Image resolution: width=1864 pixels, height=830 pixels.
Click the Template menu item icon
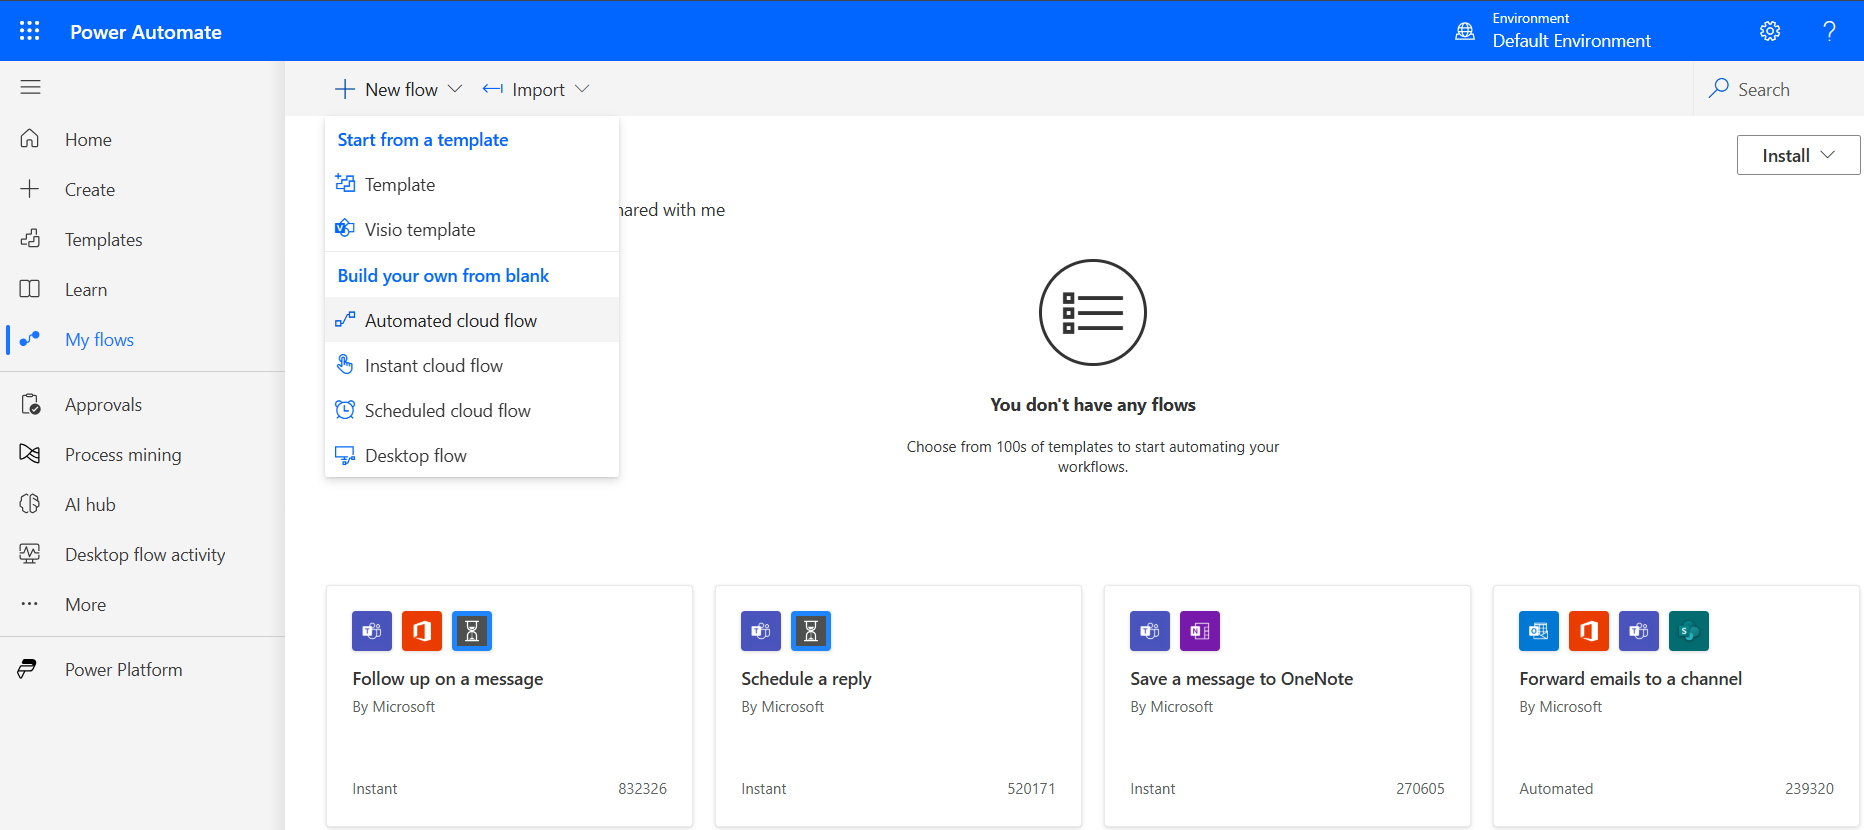(345, 183)
